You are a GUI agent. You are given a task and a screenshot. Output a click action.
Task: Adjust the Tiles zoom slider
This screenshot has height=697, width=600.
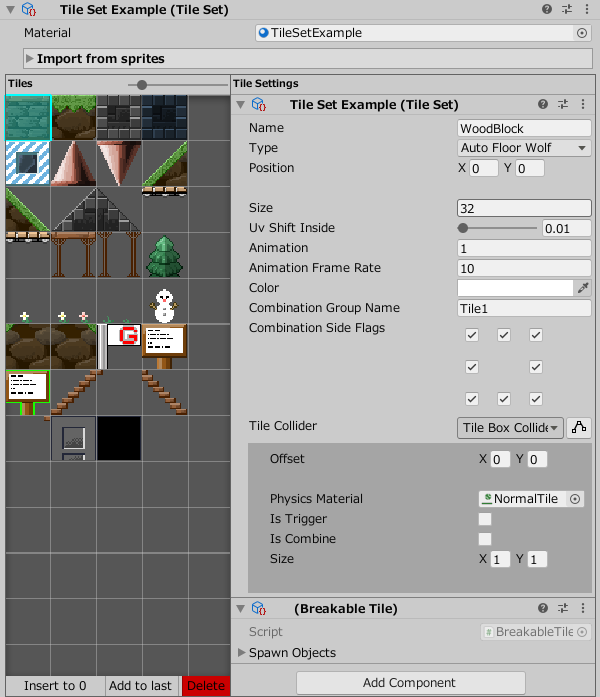coord(142,84)
